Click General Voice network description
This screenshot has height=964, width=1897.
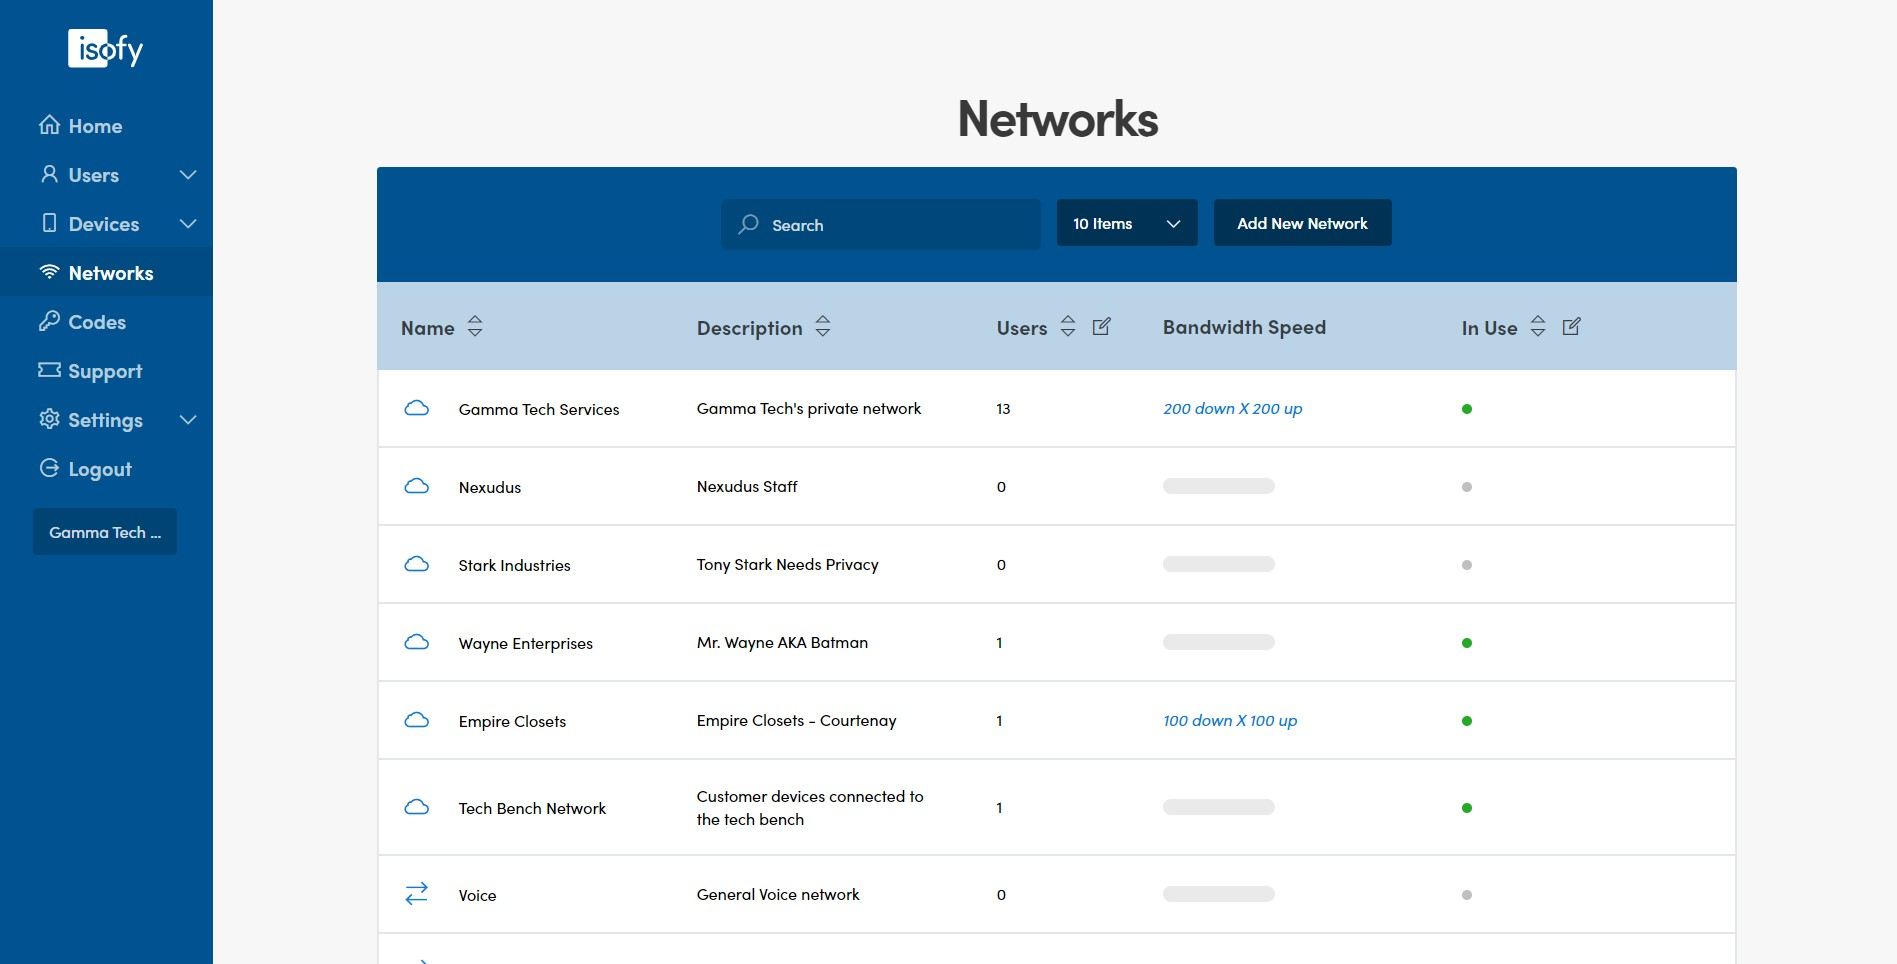tap(778, 894)
